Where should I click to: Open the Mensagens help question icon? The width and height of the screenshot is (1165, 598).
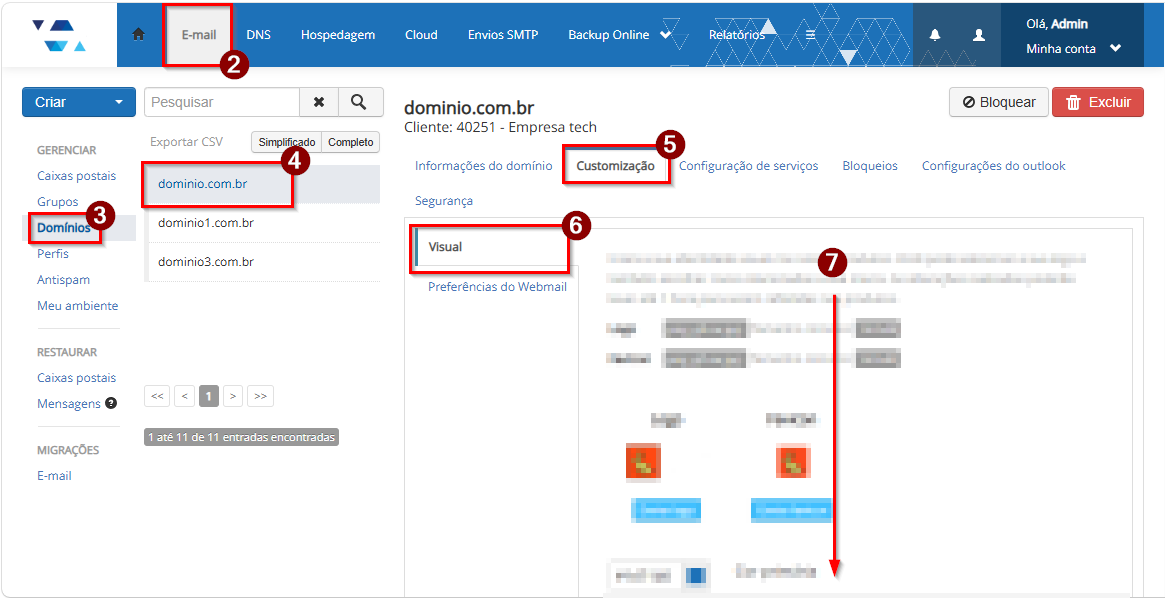click(x=111, y=403)
